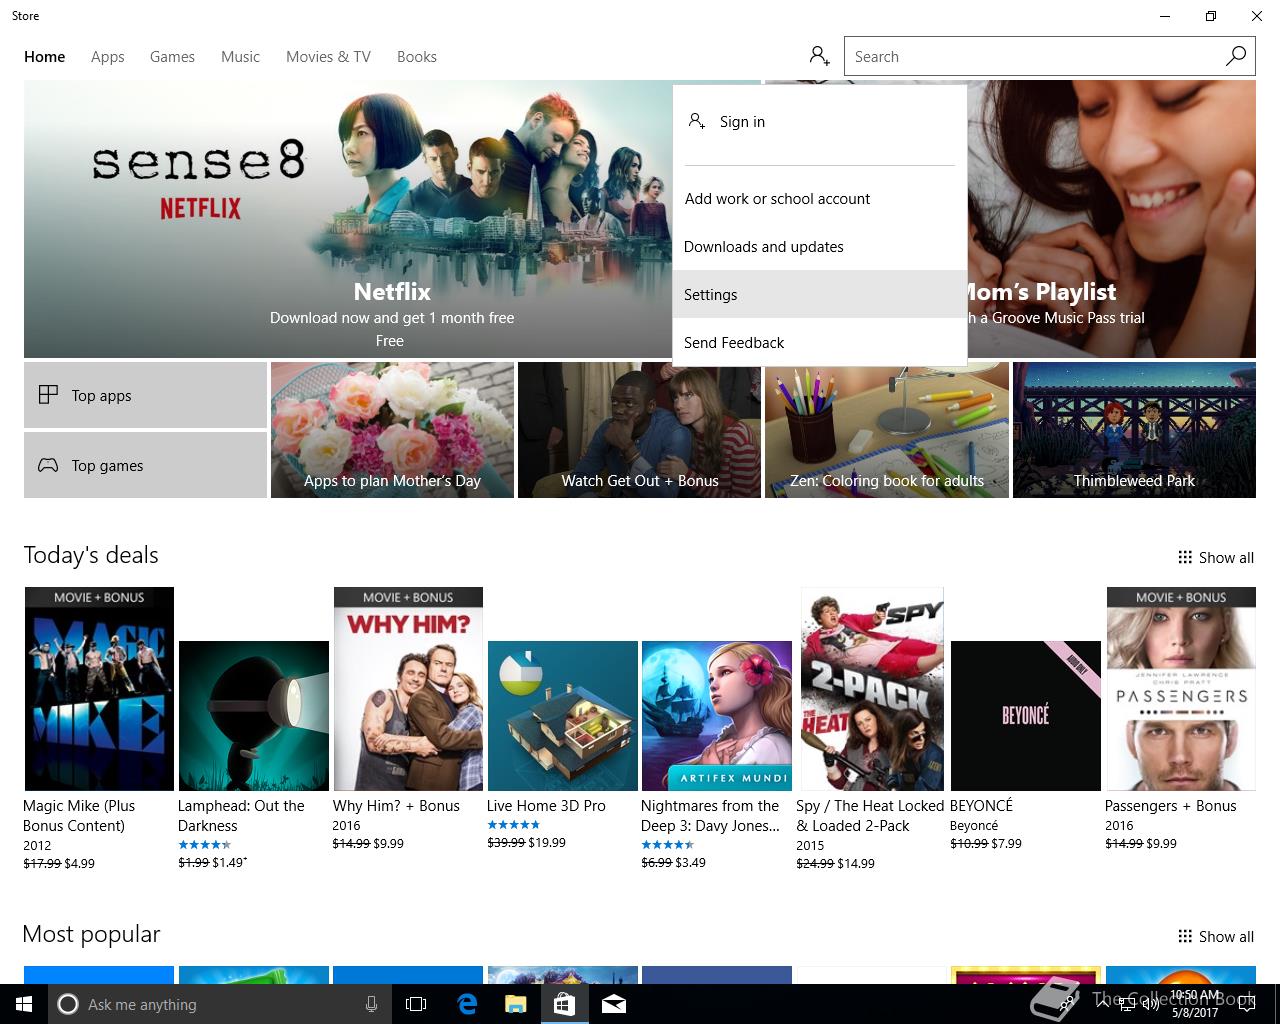Show all Most popular items

1216,936
